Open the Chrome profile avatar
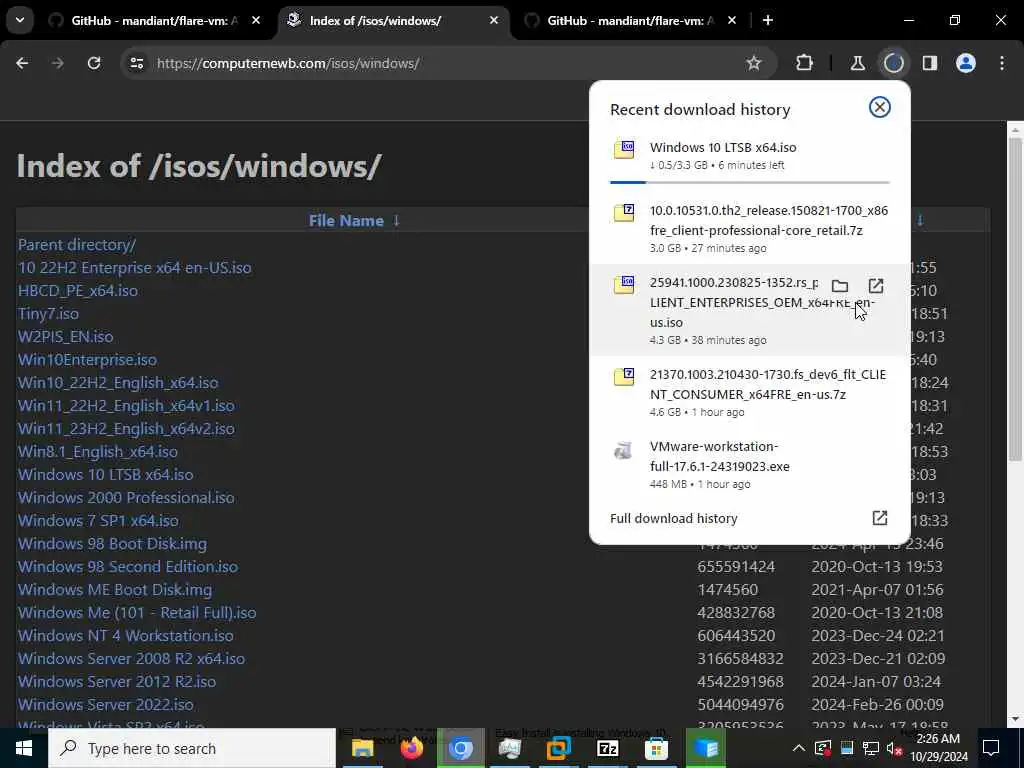Screen dimensions: 1024x768 pos(966,63)
